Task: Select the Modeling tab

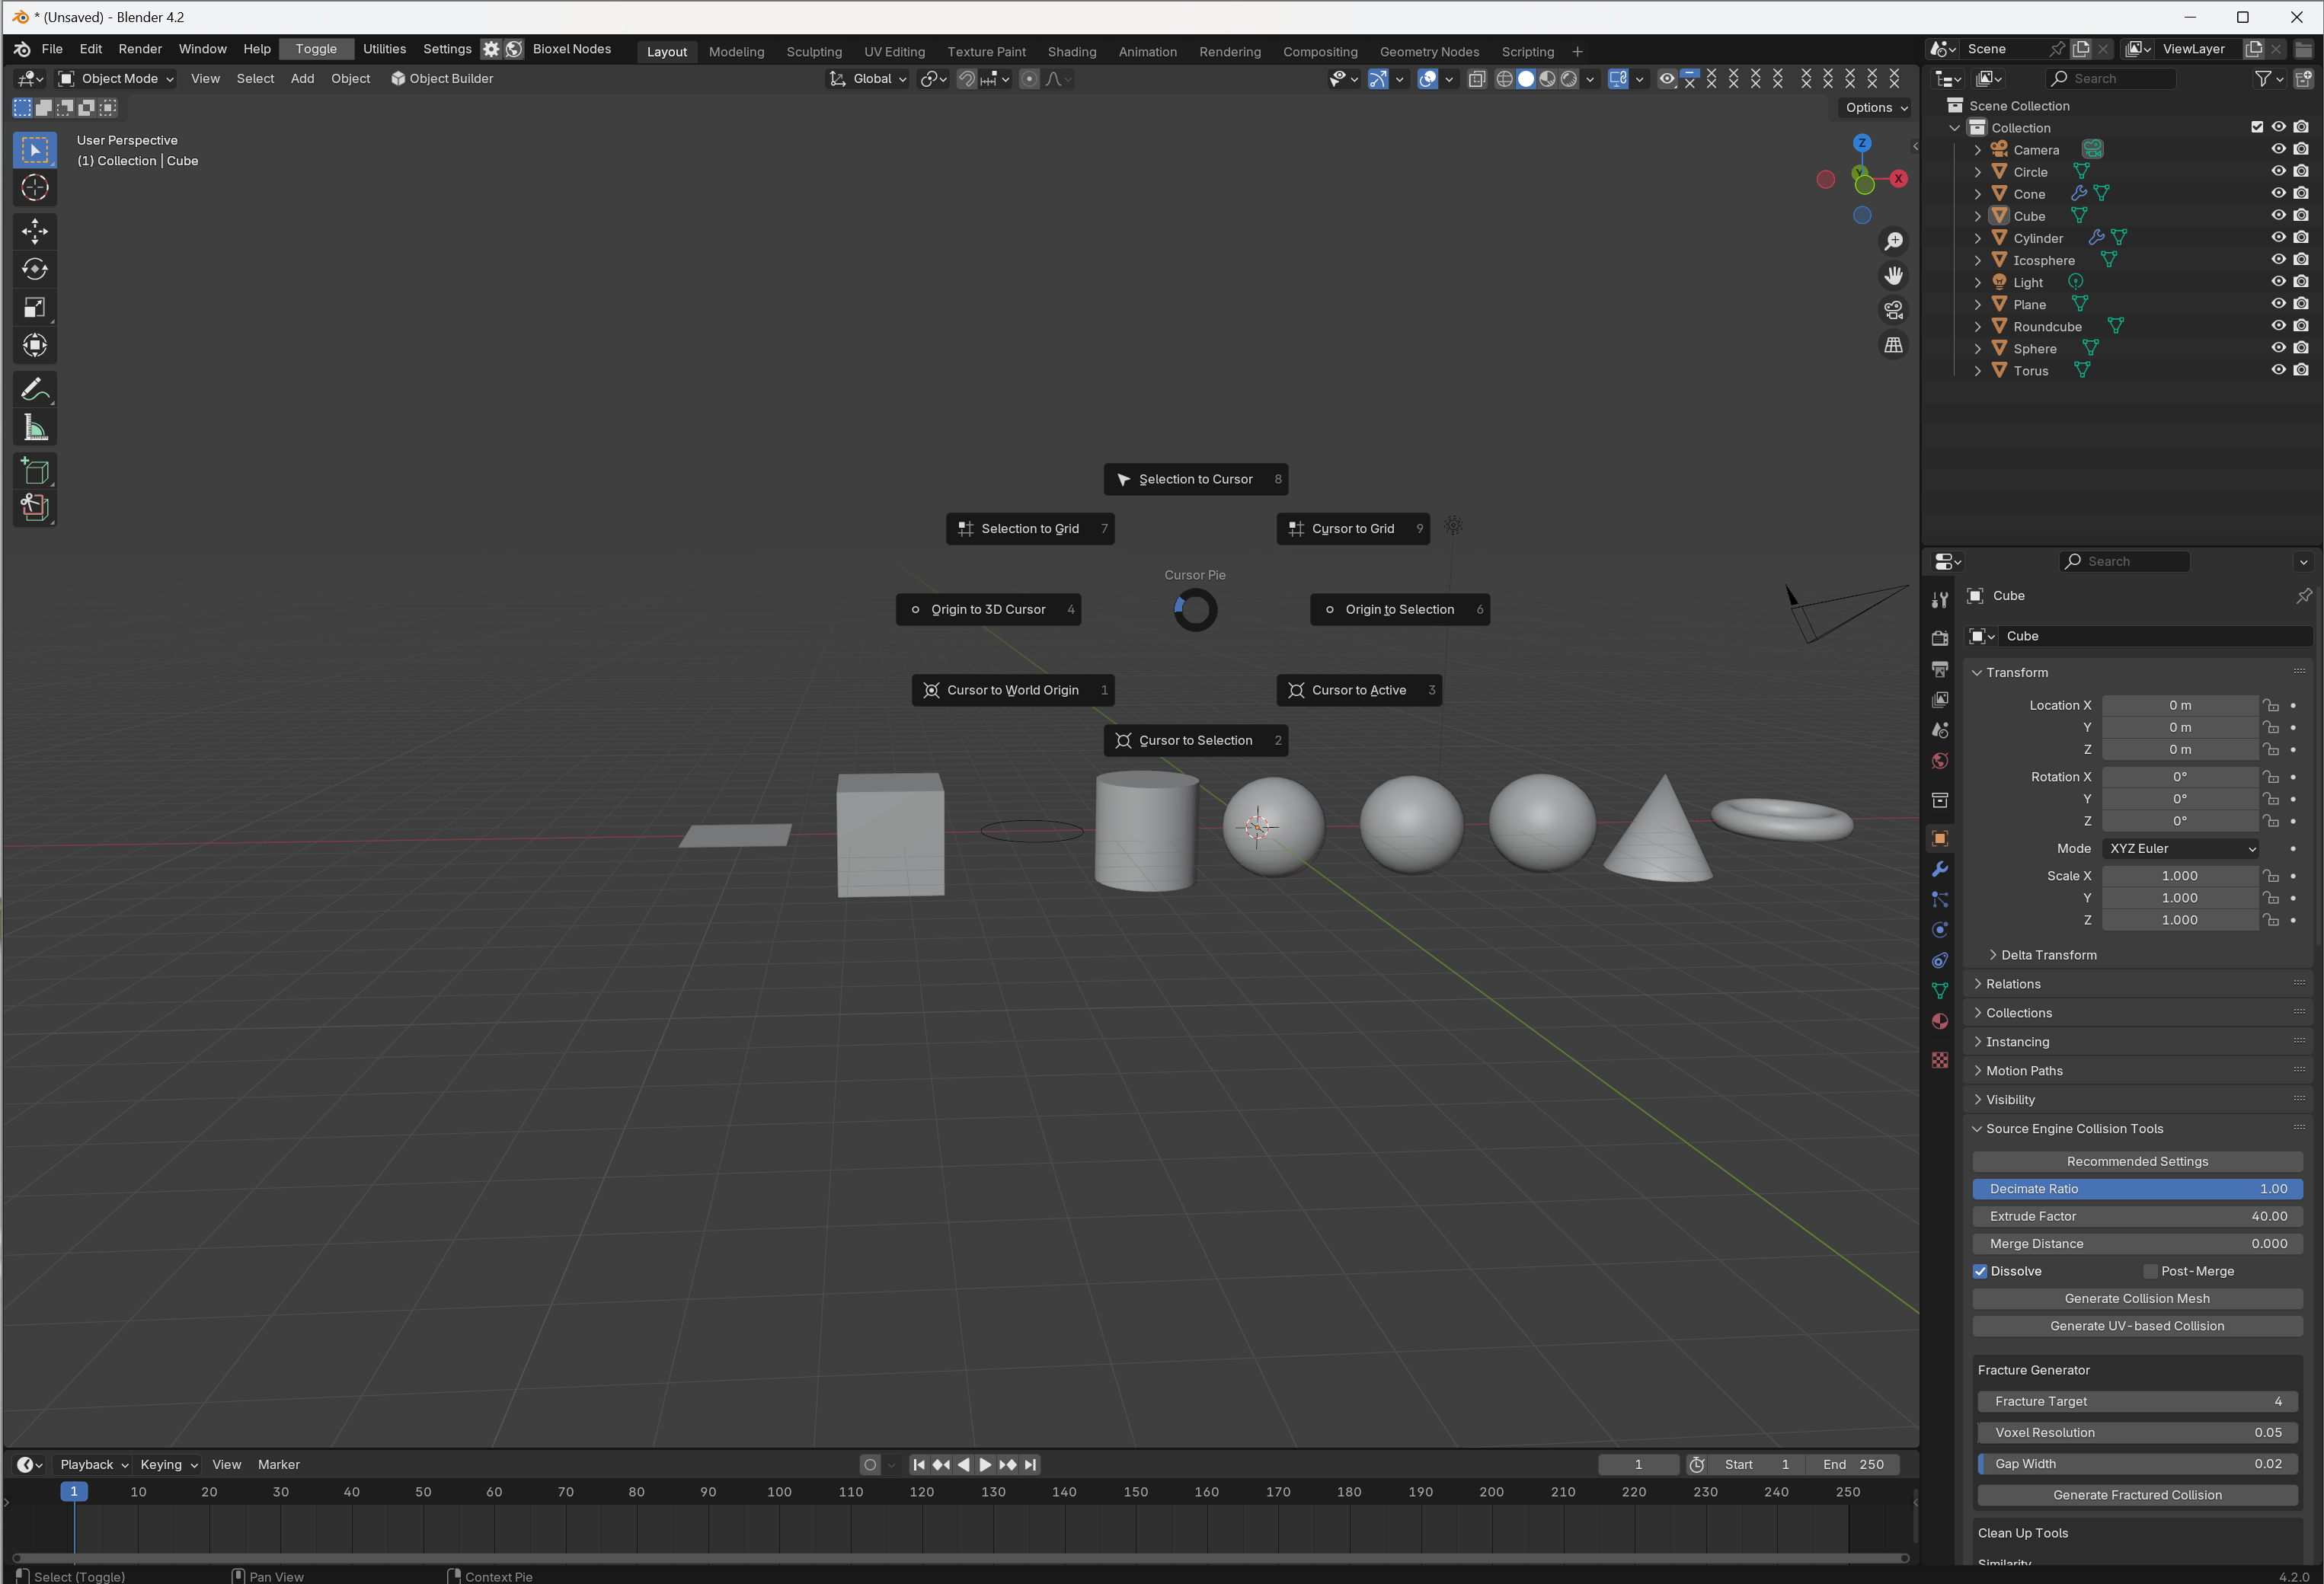Action: [734, 49]
